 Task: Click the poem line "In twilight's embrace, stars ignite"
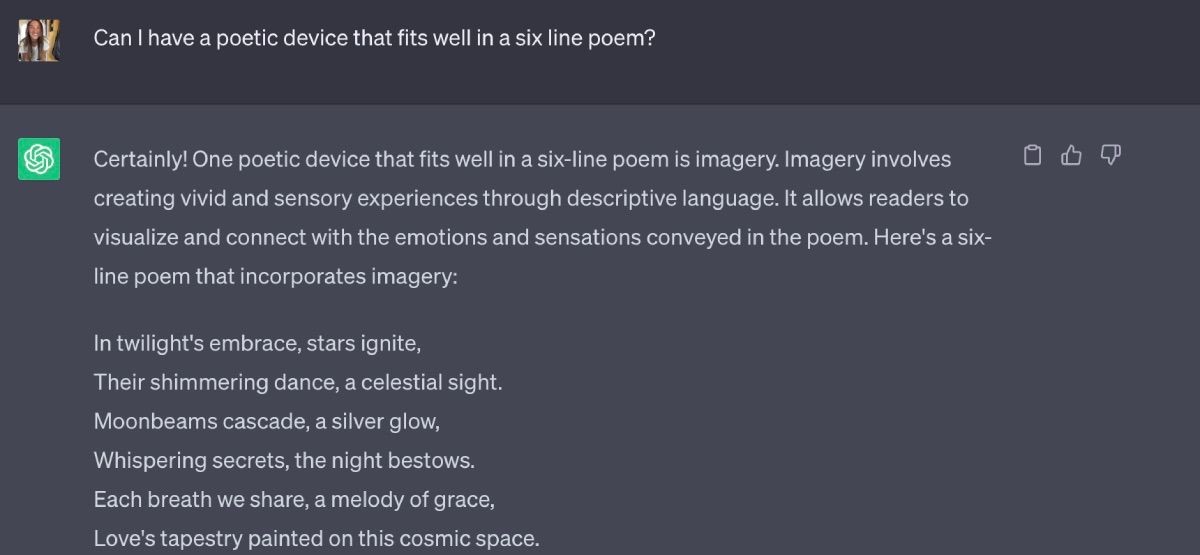pyautogui.click(x=257, y=343)
